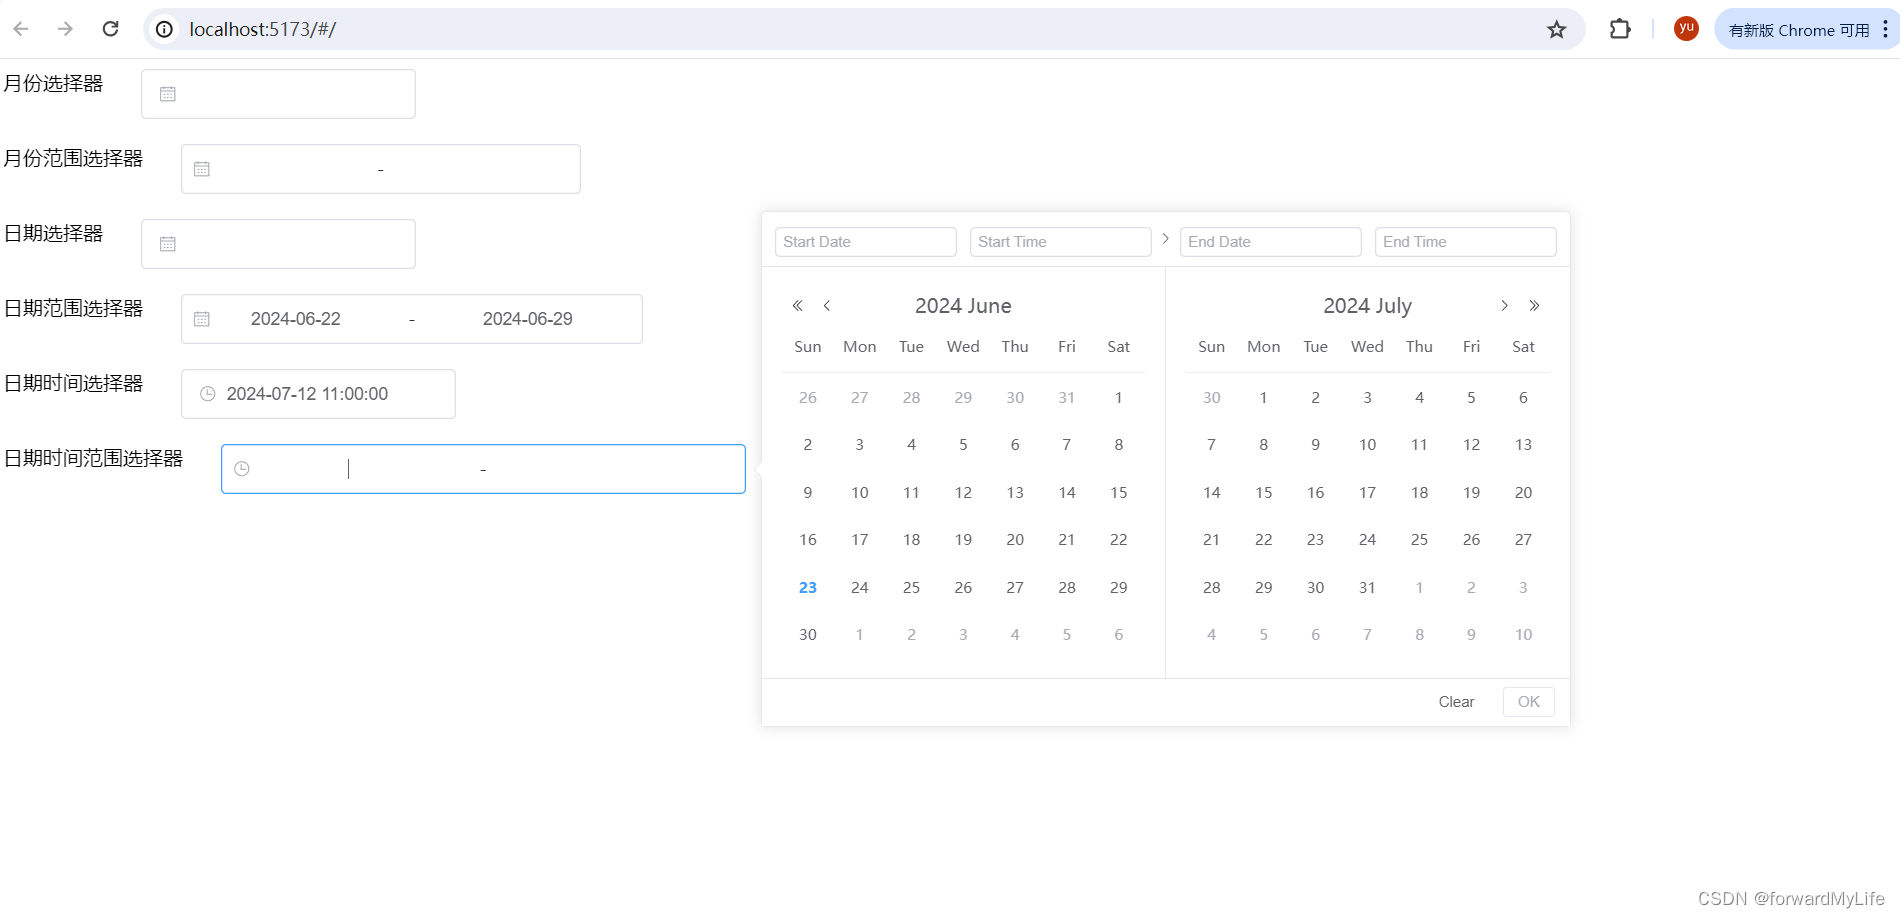
Task: Click the 日期时间范围选择器 label
Action: click(94, 458)
